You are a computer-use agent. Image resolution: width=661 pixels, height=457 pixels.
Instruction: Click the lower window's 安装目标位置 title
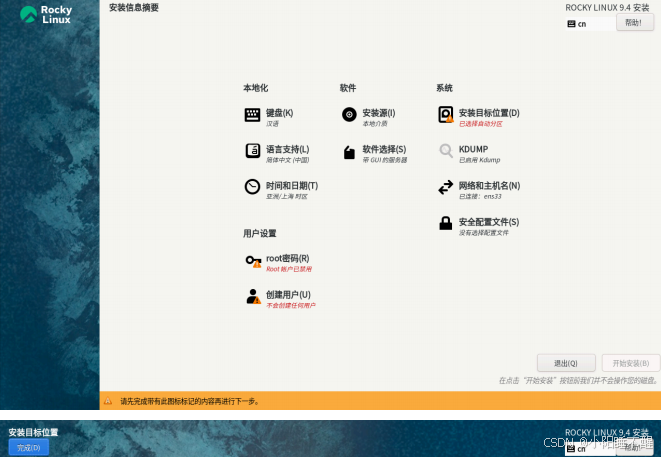coord(33,432)
